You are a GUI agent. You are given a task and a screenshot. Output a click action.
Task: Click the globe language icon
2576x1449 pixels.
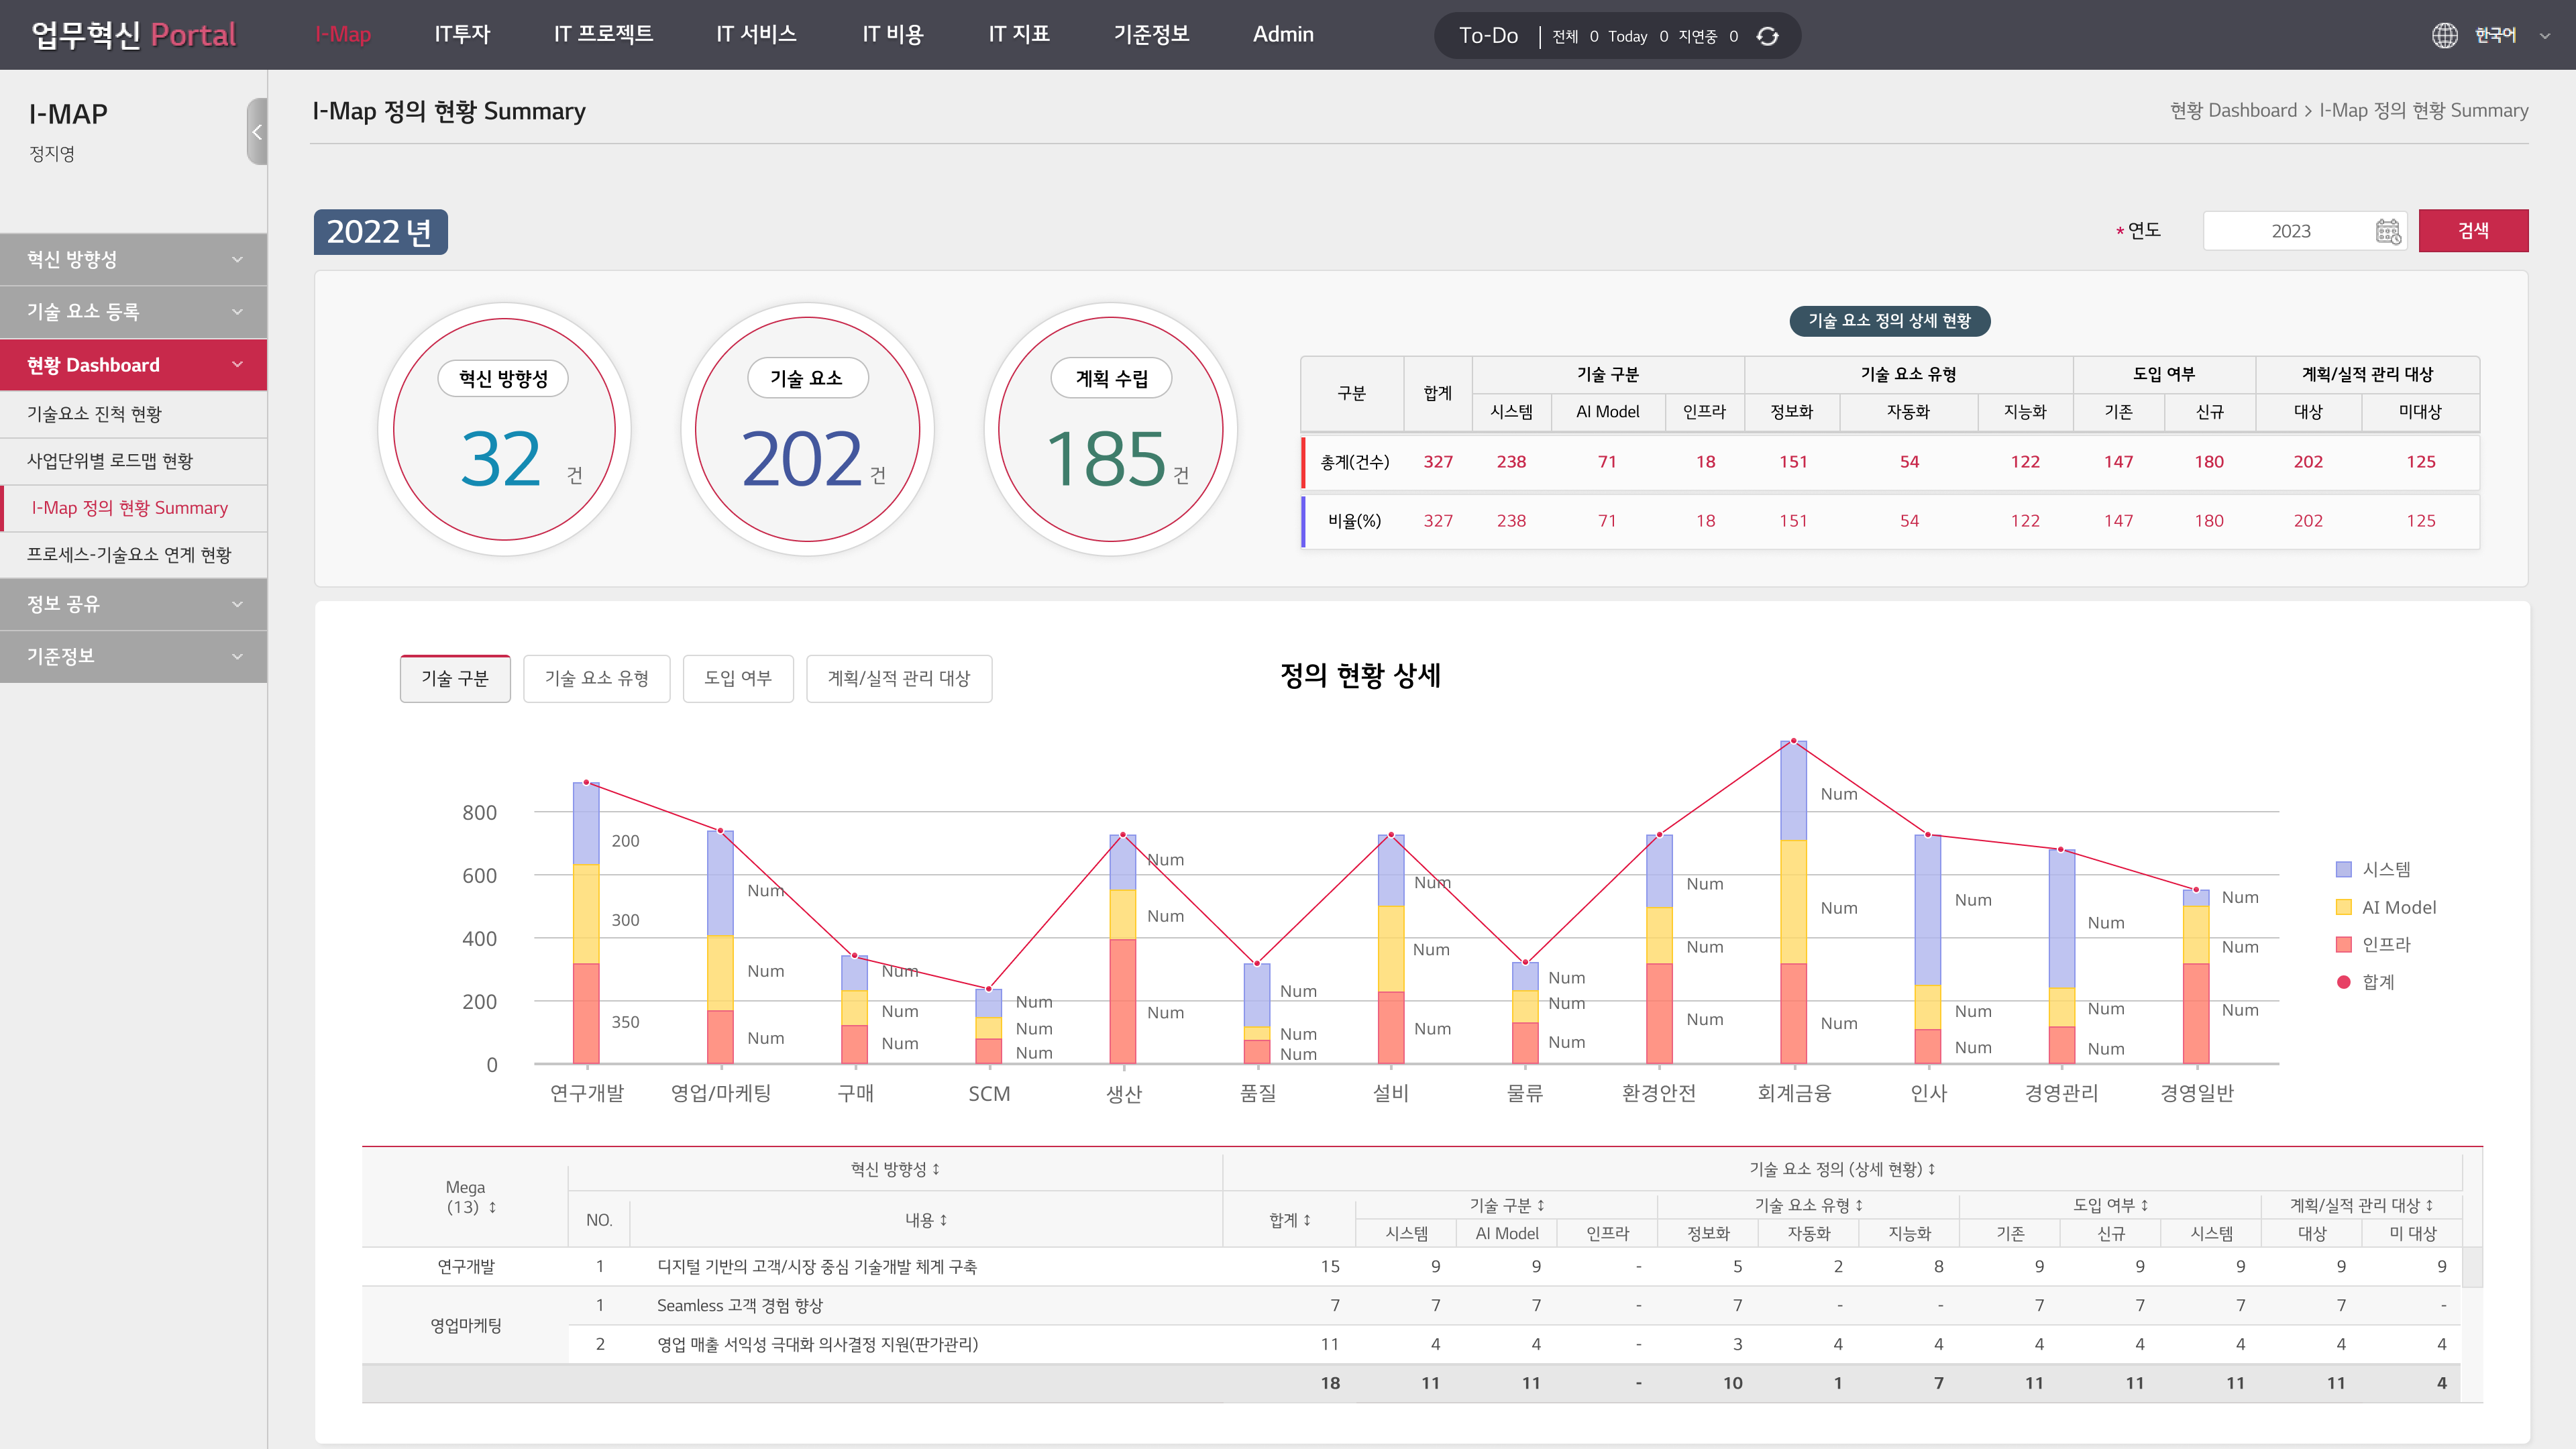[2444, 35]
